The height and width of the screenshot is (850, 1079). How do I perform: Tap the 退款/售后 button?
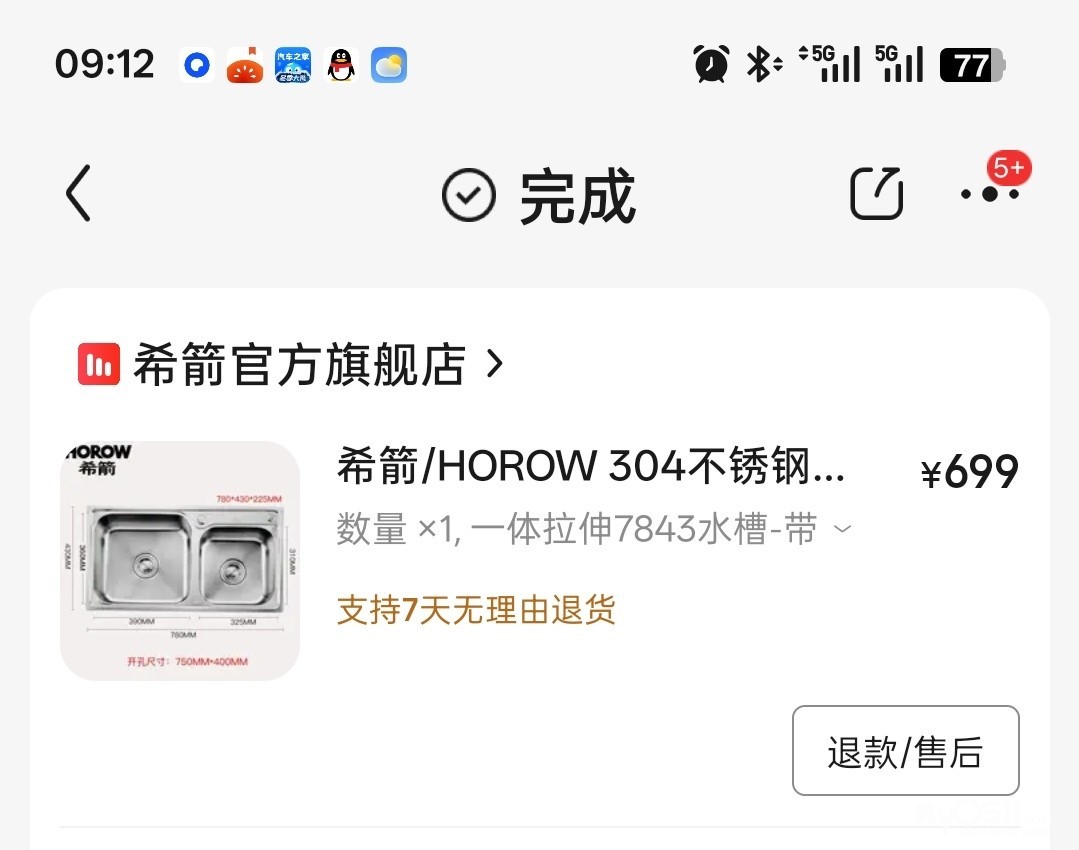[x=906, y=751]
